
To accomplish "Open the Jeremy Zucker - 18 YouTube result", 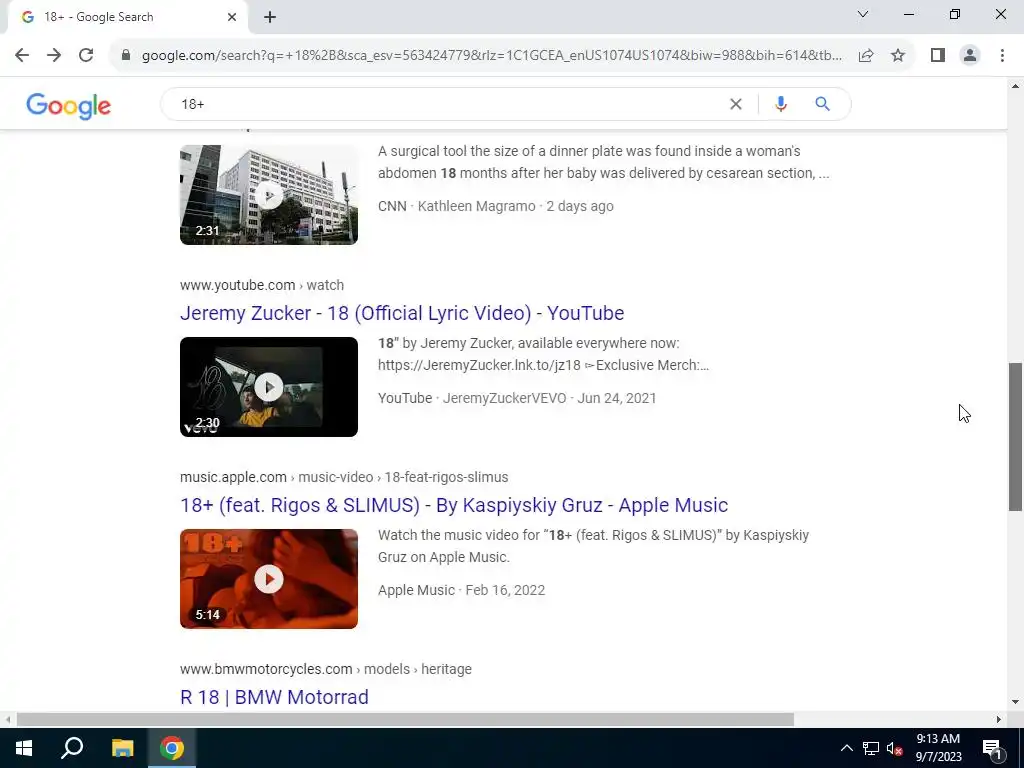I will click(402, 313).
